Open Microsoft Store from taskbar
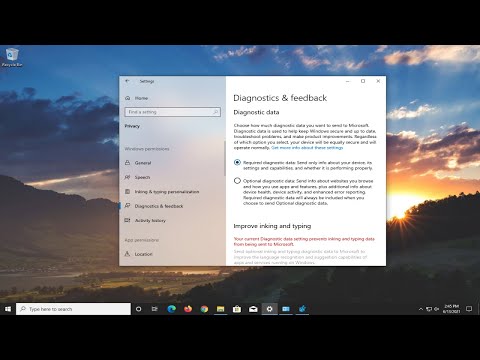Screen dimensions: 480x360 (x=237, y=309)
